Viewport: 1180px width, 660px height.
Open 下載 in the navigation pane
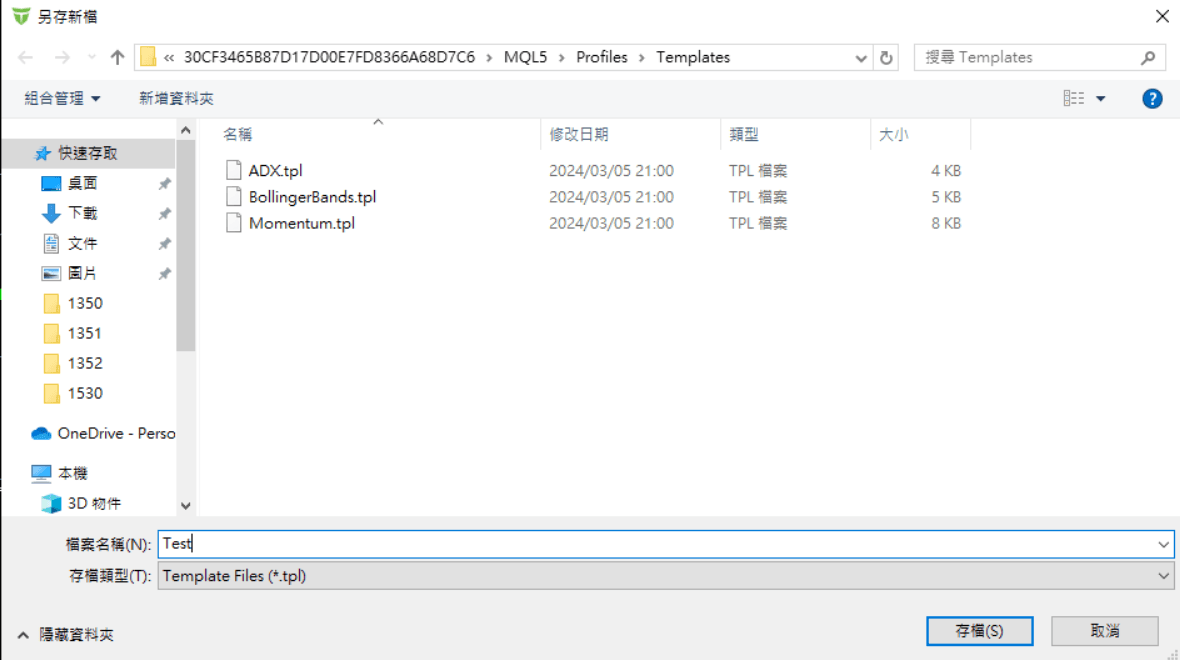82,214
